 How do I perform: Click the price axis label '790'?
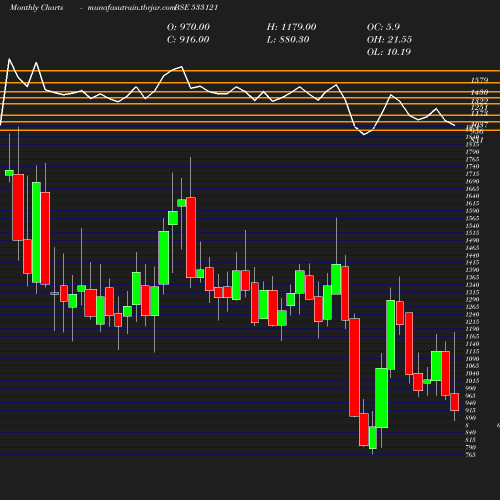471,447
